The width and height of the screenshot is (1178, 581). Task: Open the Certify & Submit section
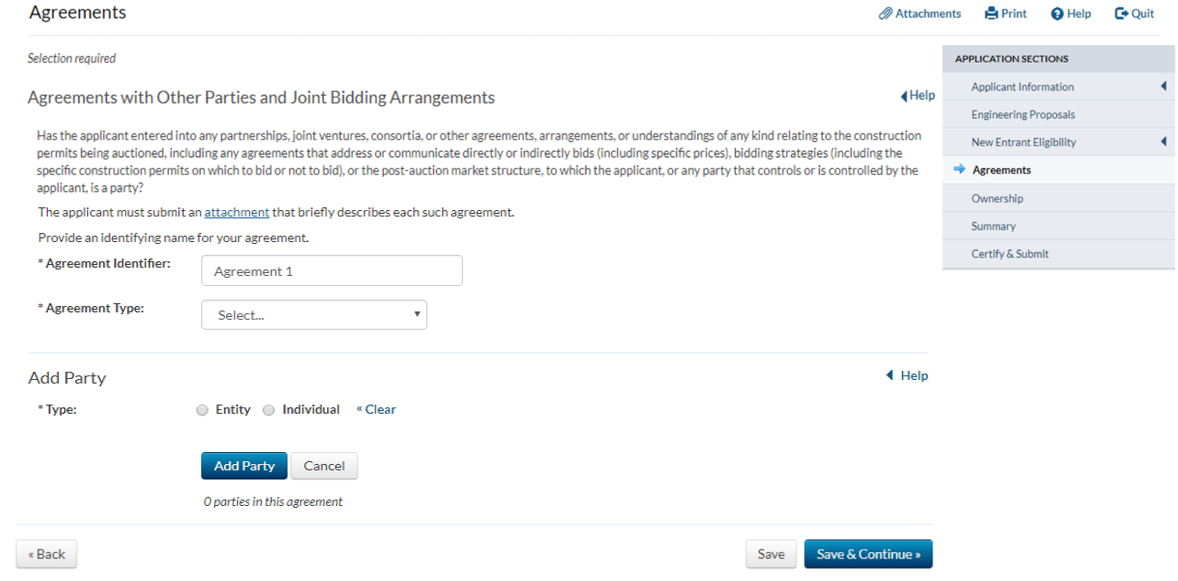tap(1010, 254)
